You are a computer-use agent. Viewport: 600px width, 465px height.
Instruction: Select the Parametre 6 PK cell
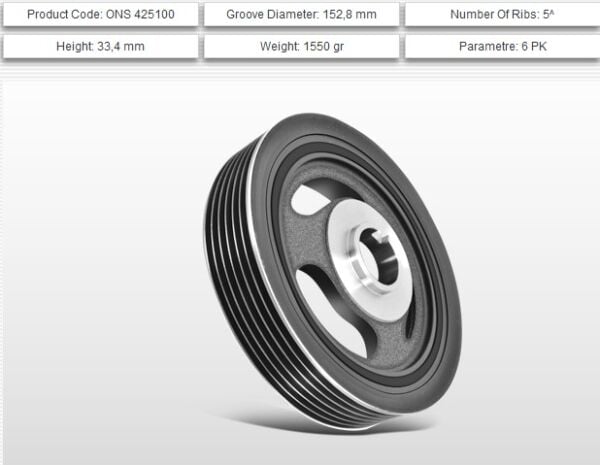coord(500,47)
